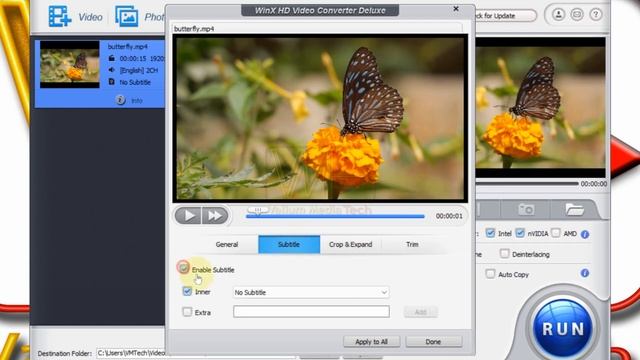
Task: Open the mail icon in top bar
Action: coord(577,15)
